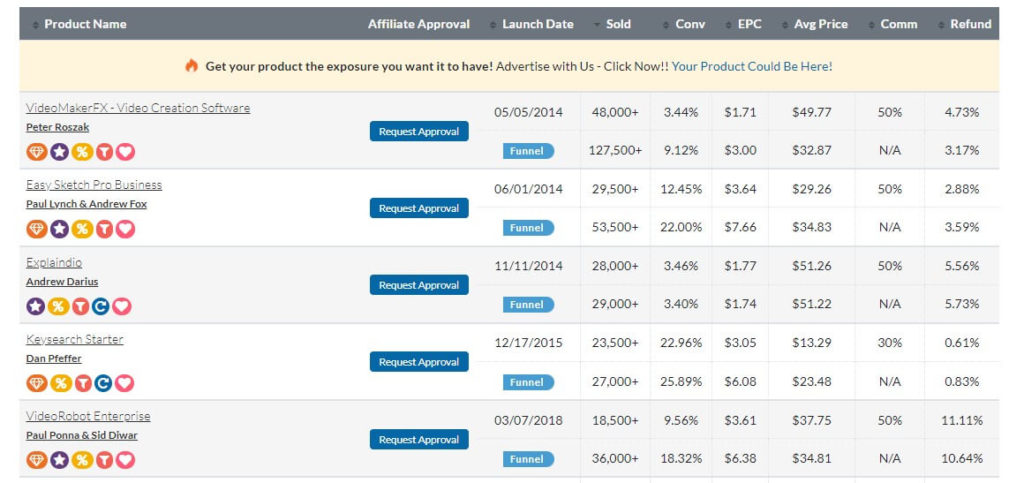
Task: Request Approval for Keysearch Starter
Action: pos(419,362)
